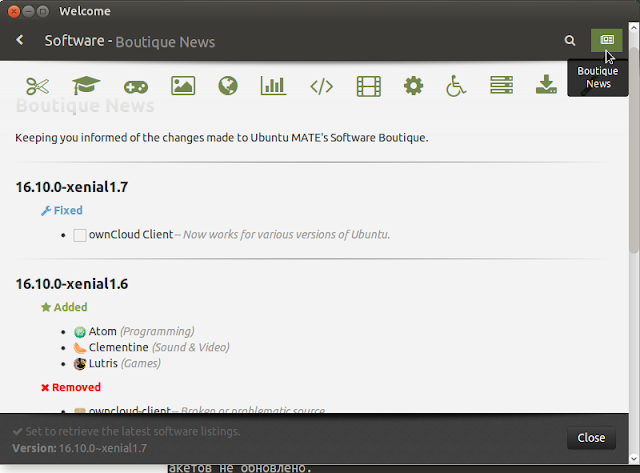Open the Boutique News button
The height and width of the screenshot is (473, 640).
(607, 40)
